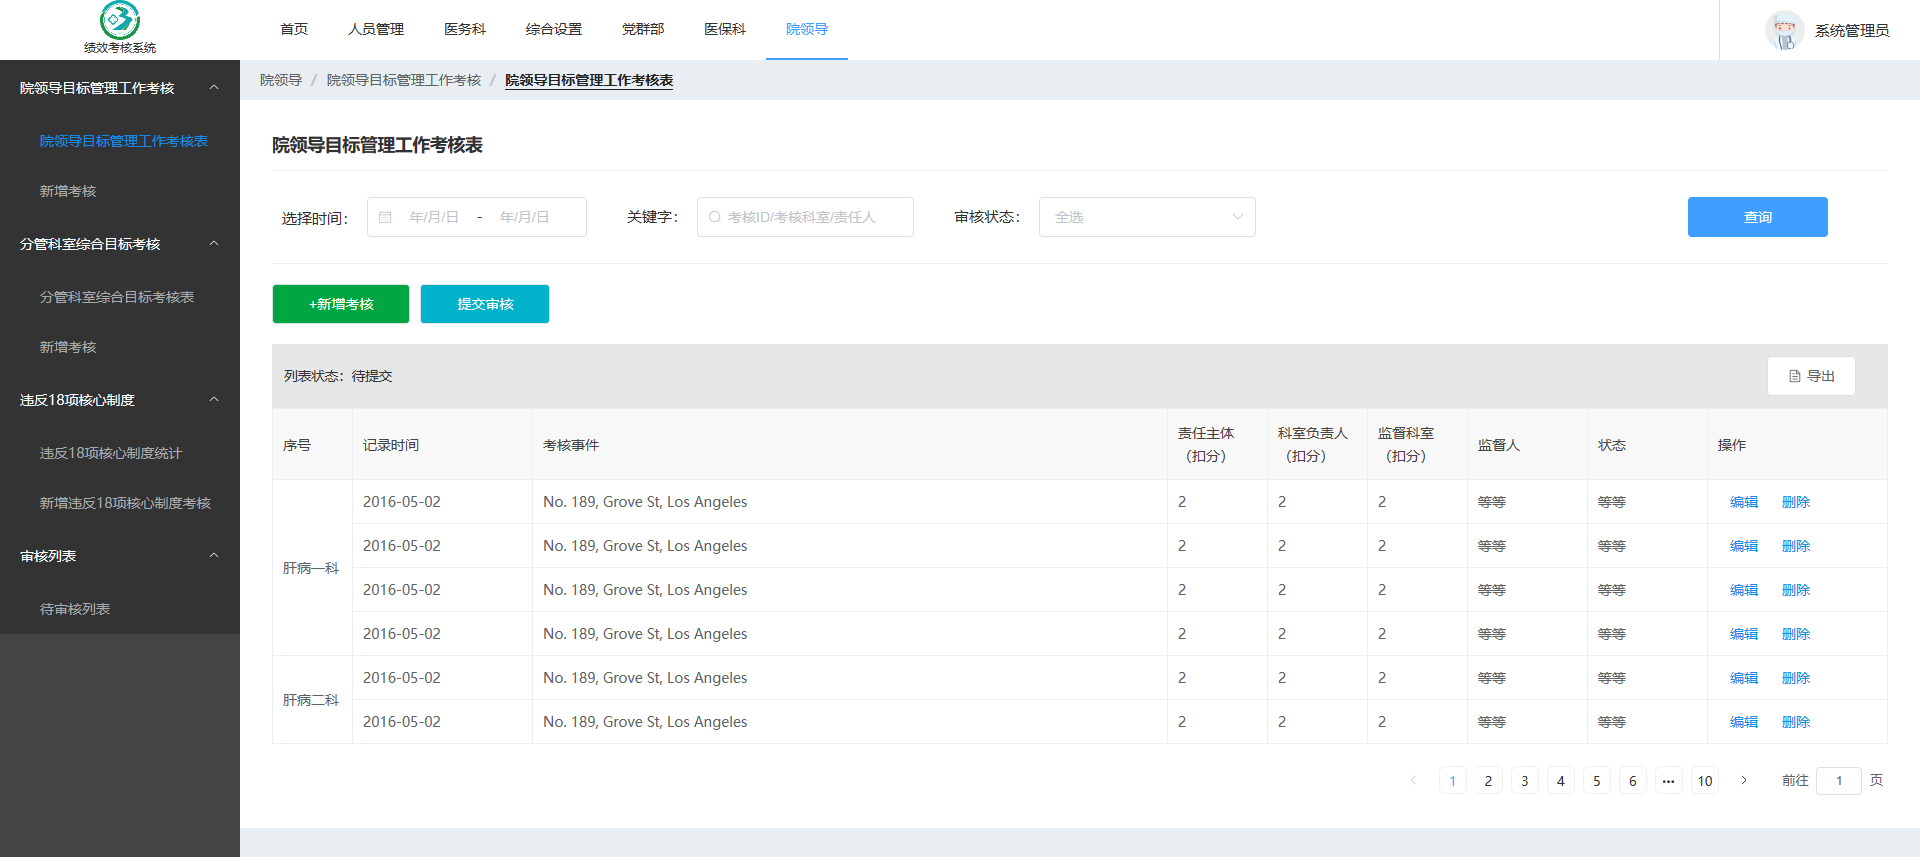
Task: Click 编辑 in last table row
Action: (1744, 722)
